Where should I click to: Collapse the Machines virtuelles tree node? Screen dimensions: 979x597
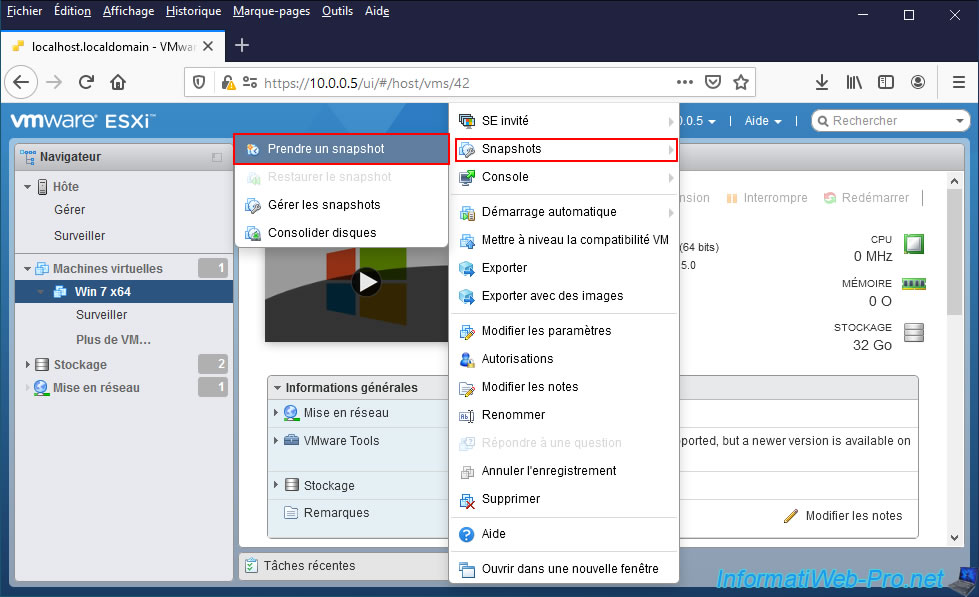coord(28,269)
